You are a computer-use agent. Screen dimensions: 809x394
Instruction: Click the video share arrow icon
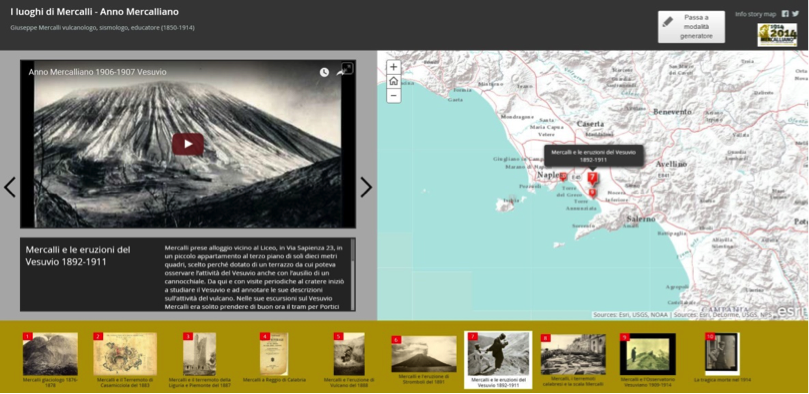pos(341,72)
